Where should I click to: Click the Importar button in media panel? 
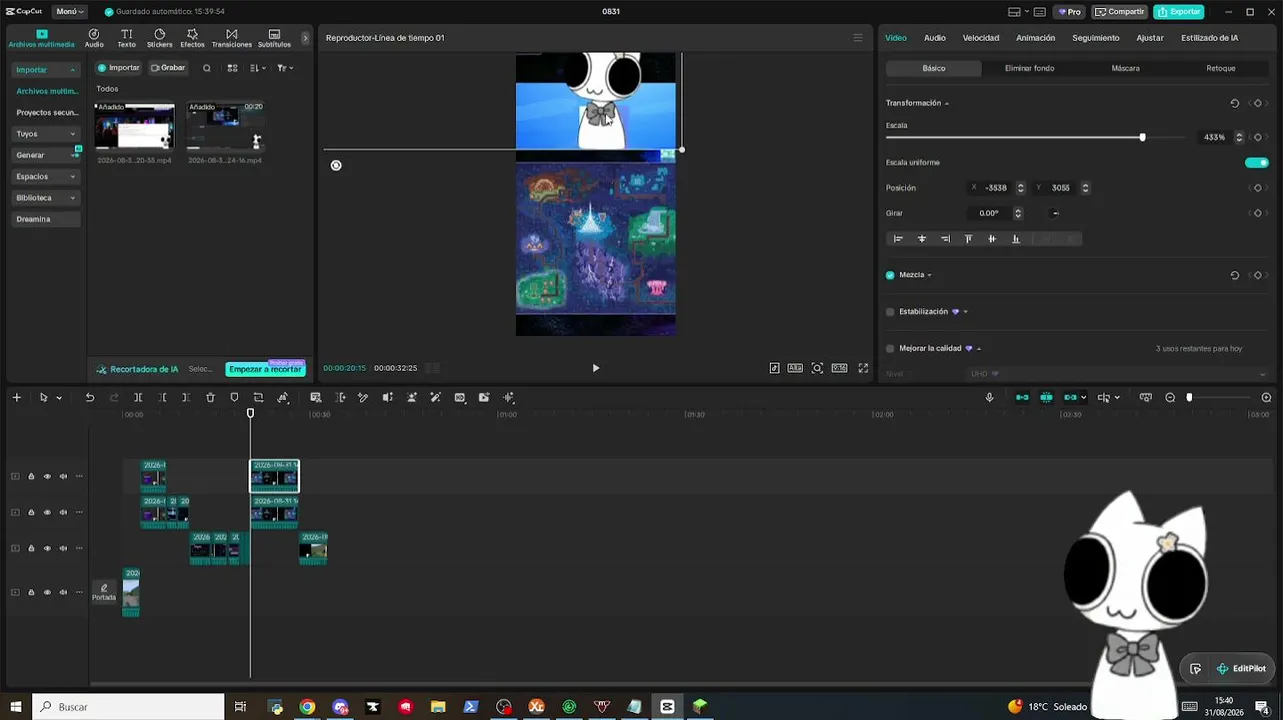[119, 68]
